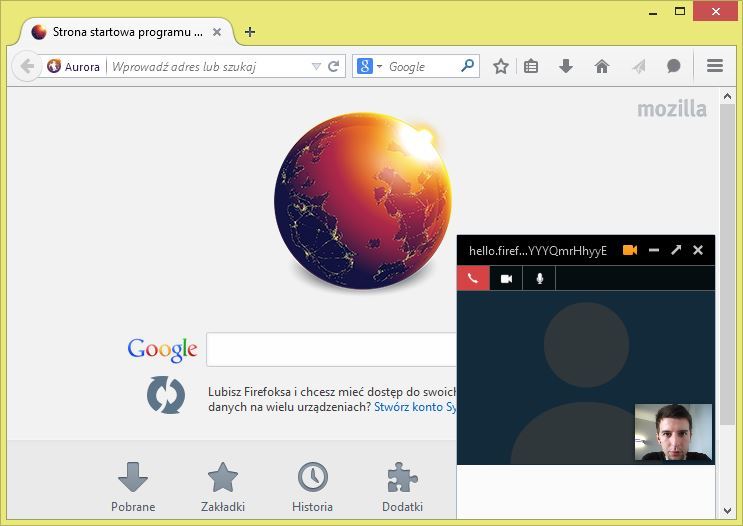Click the search magnifier icon
This screenshot has height=526, width=743.
(x=467, y=66)
